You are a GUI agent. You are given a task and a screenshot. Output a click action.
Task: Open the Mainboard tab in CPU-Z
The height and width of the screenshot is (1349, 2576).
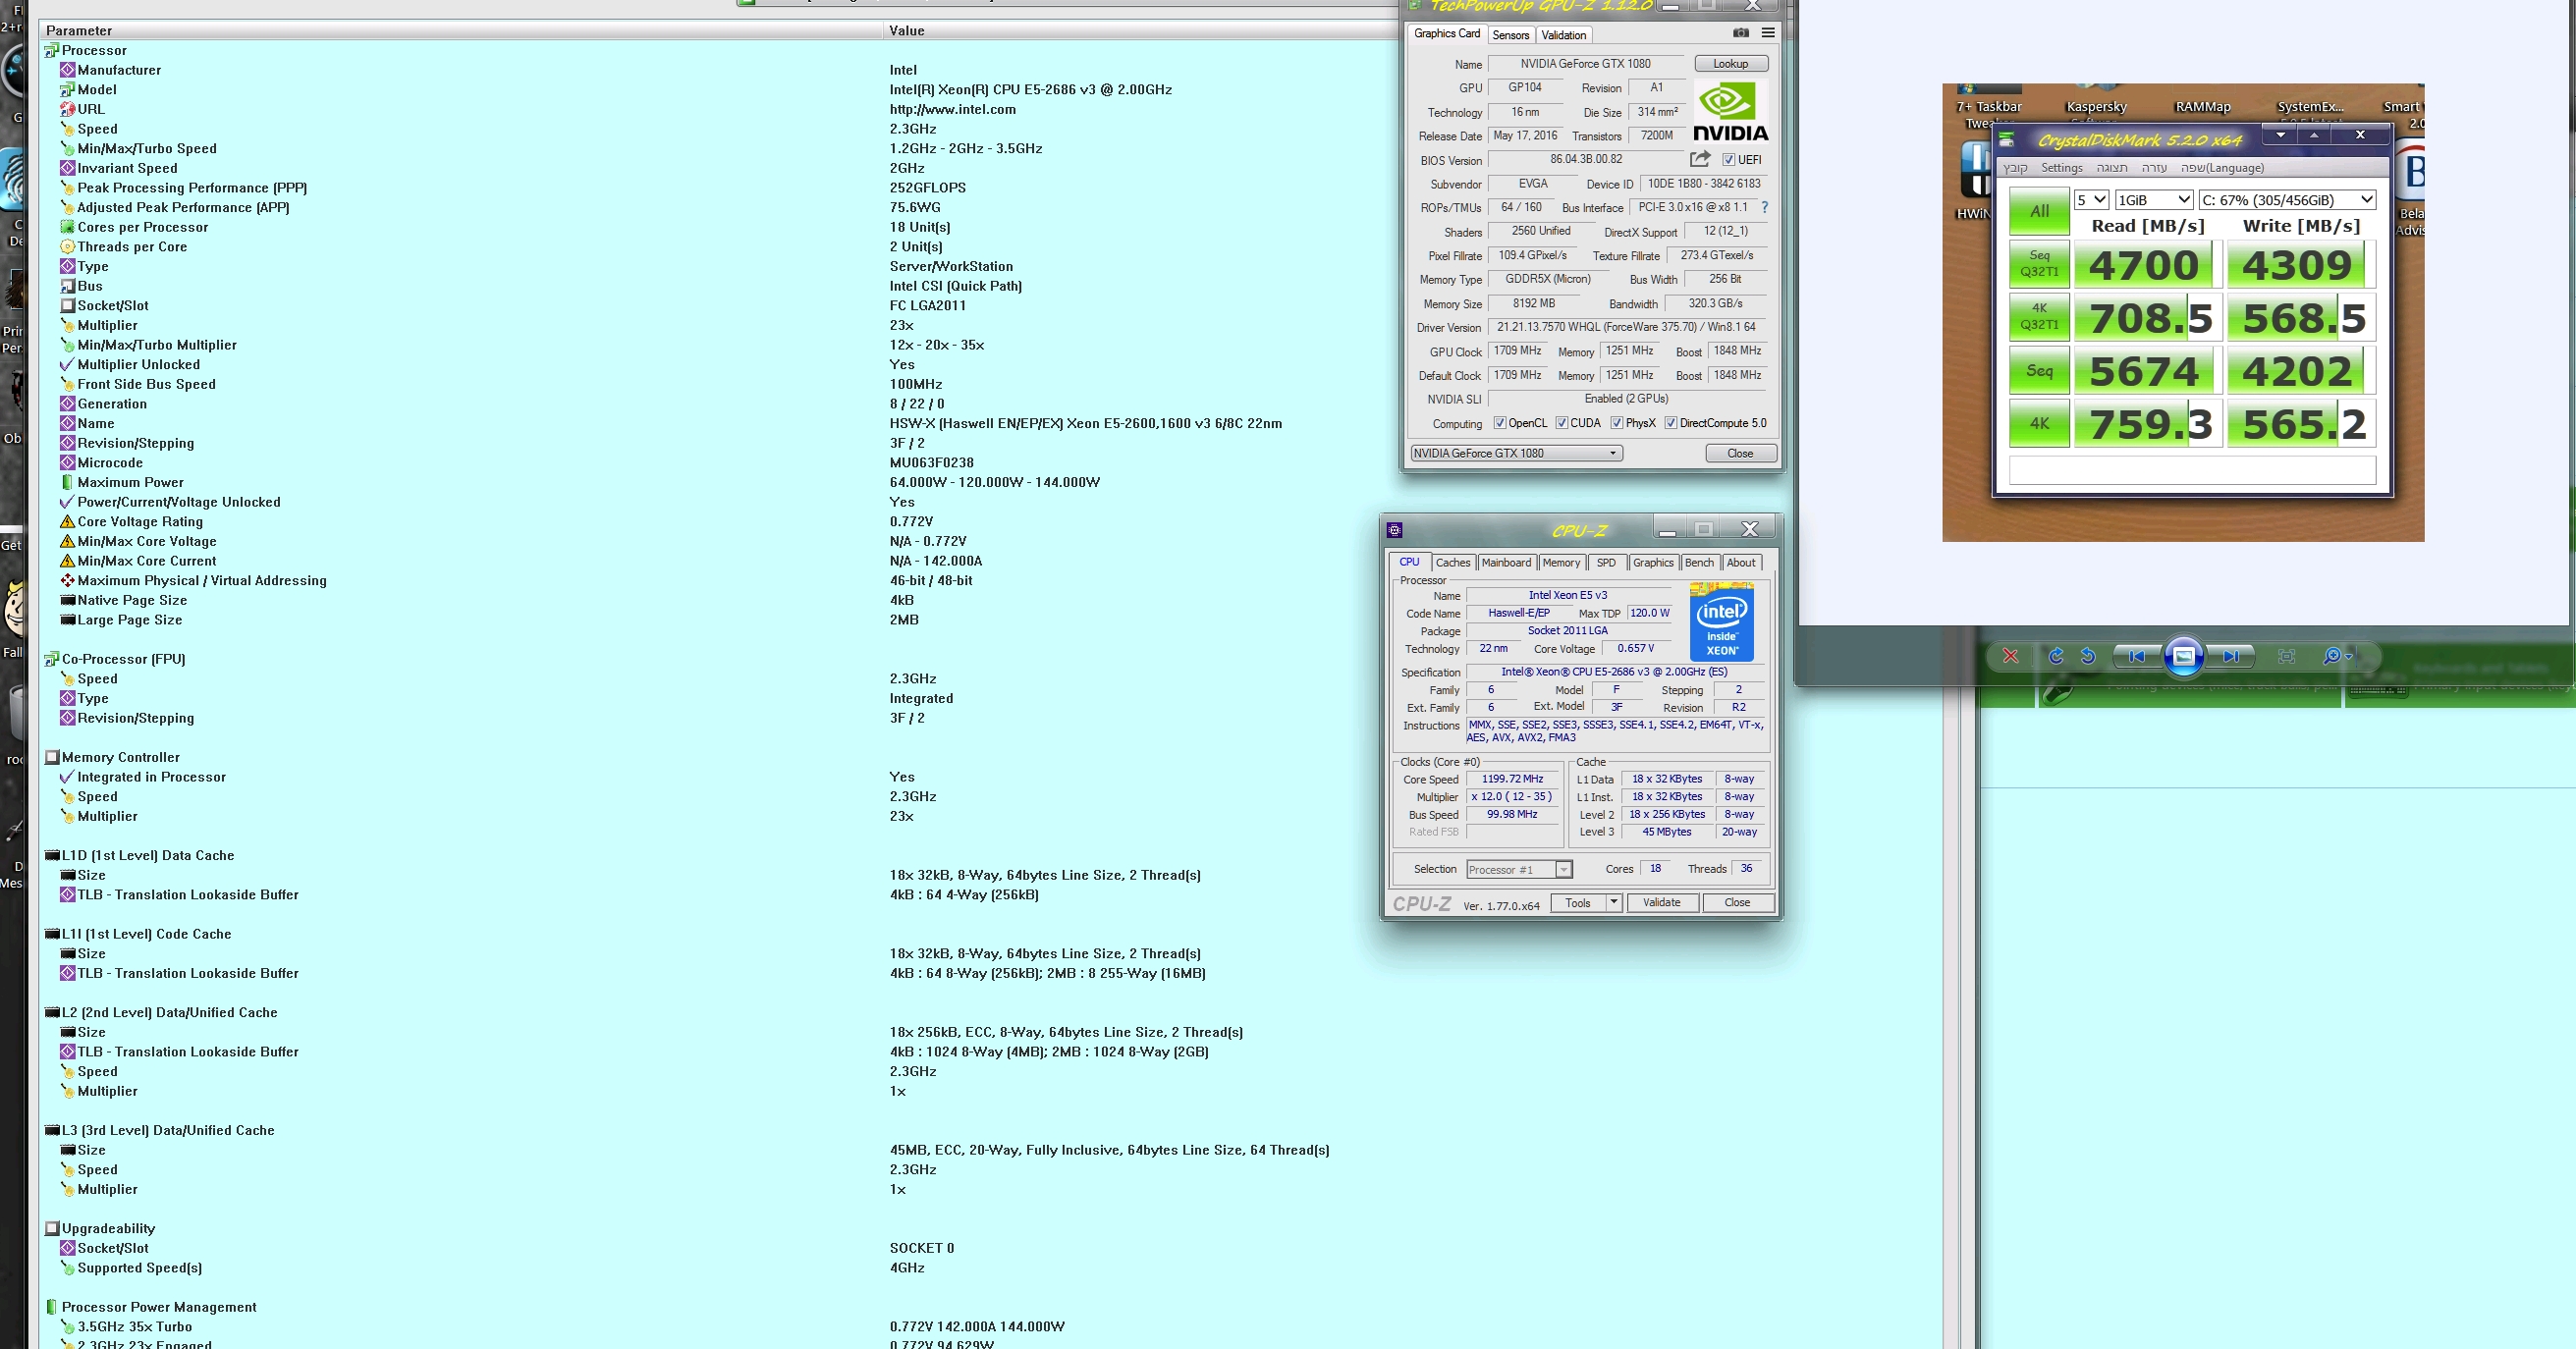click(1506, 563)
